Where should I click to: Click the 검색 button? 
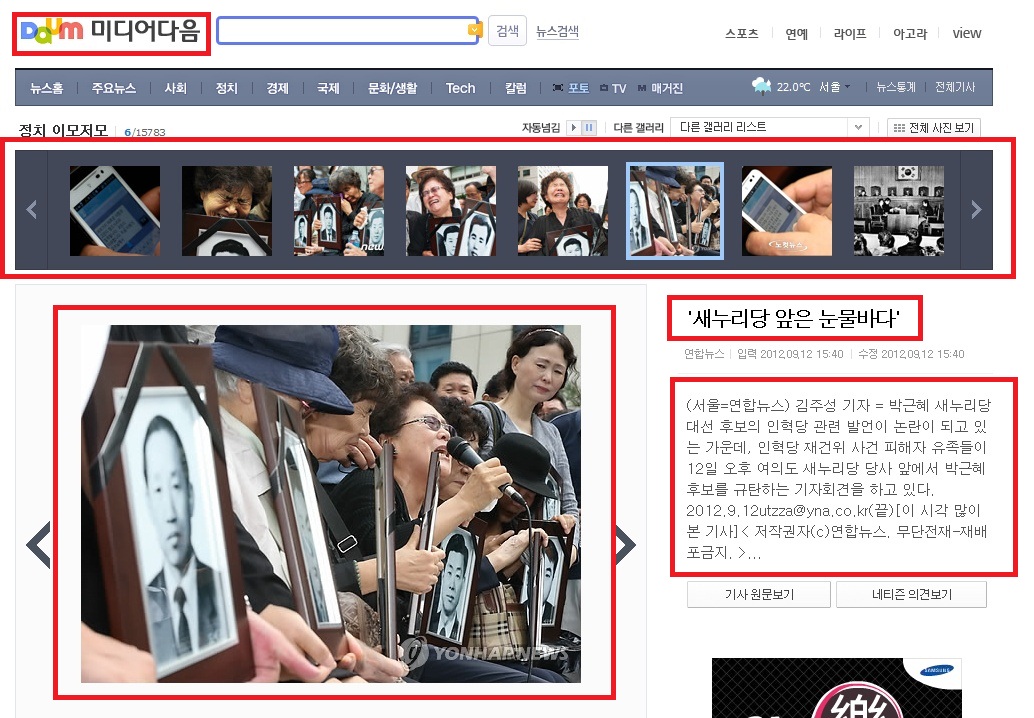[x=507, y=31]
